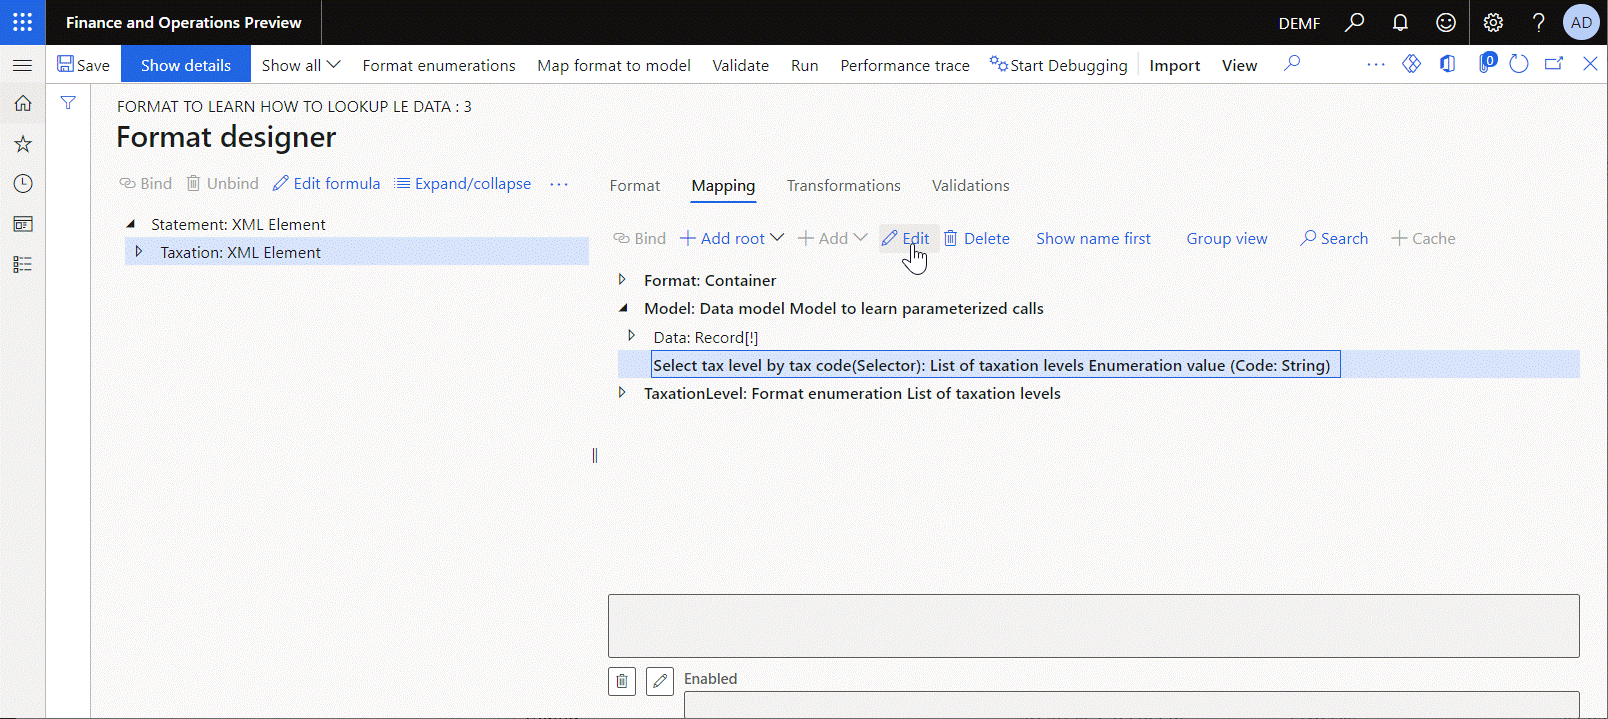Open attachments icon with zero badge

[x=1487, y=63]
